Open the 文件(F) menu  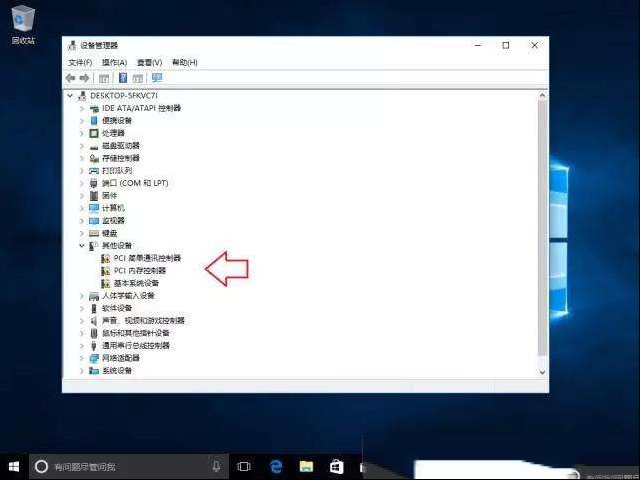click(80, 62)
